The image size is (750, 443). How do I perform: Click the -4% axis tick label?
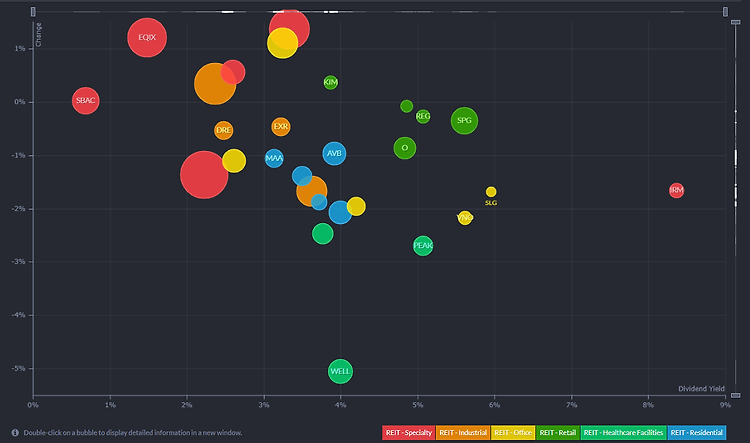click(x=18, y=315)
